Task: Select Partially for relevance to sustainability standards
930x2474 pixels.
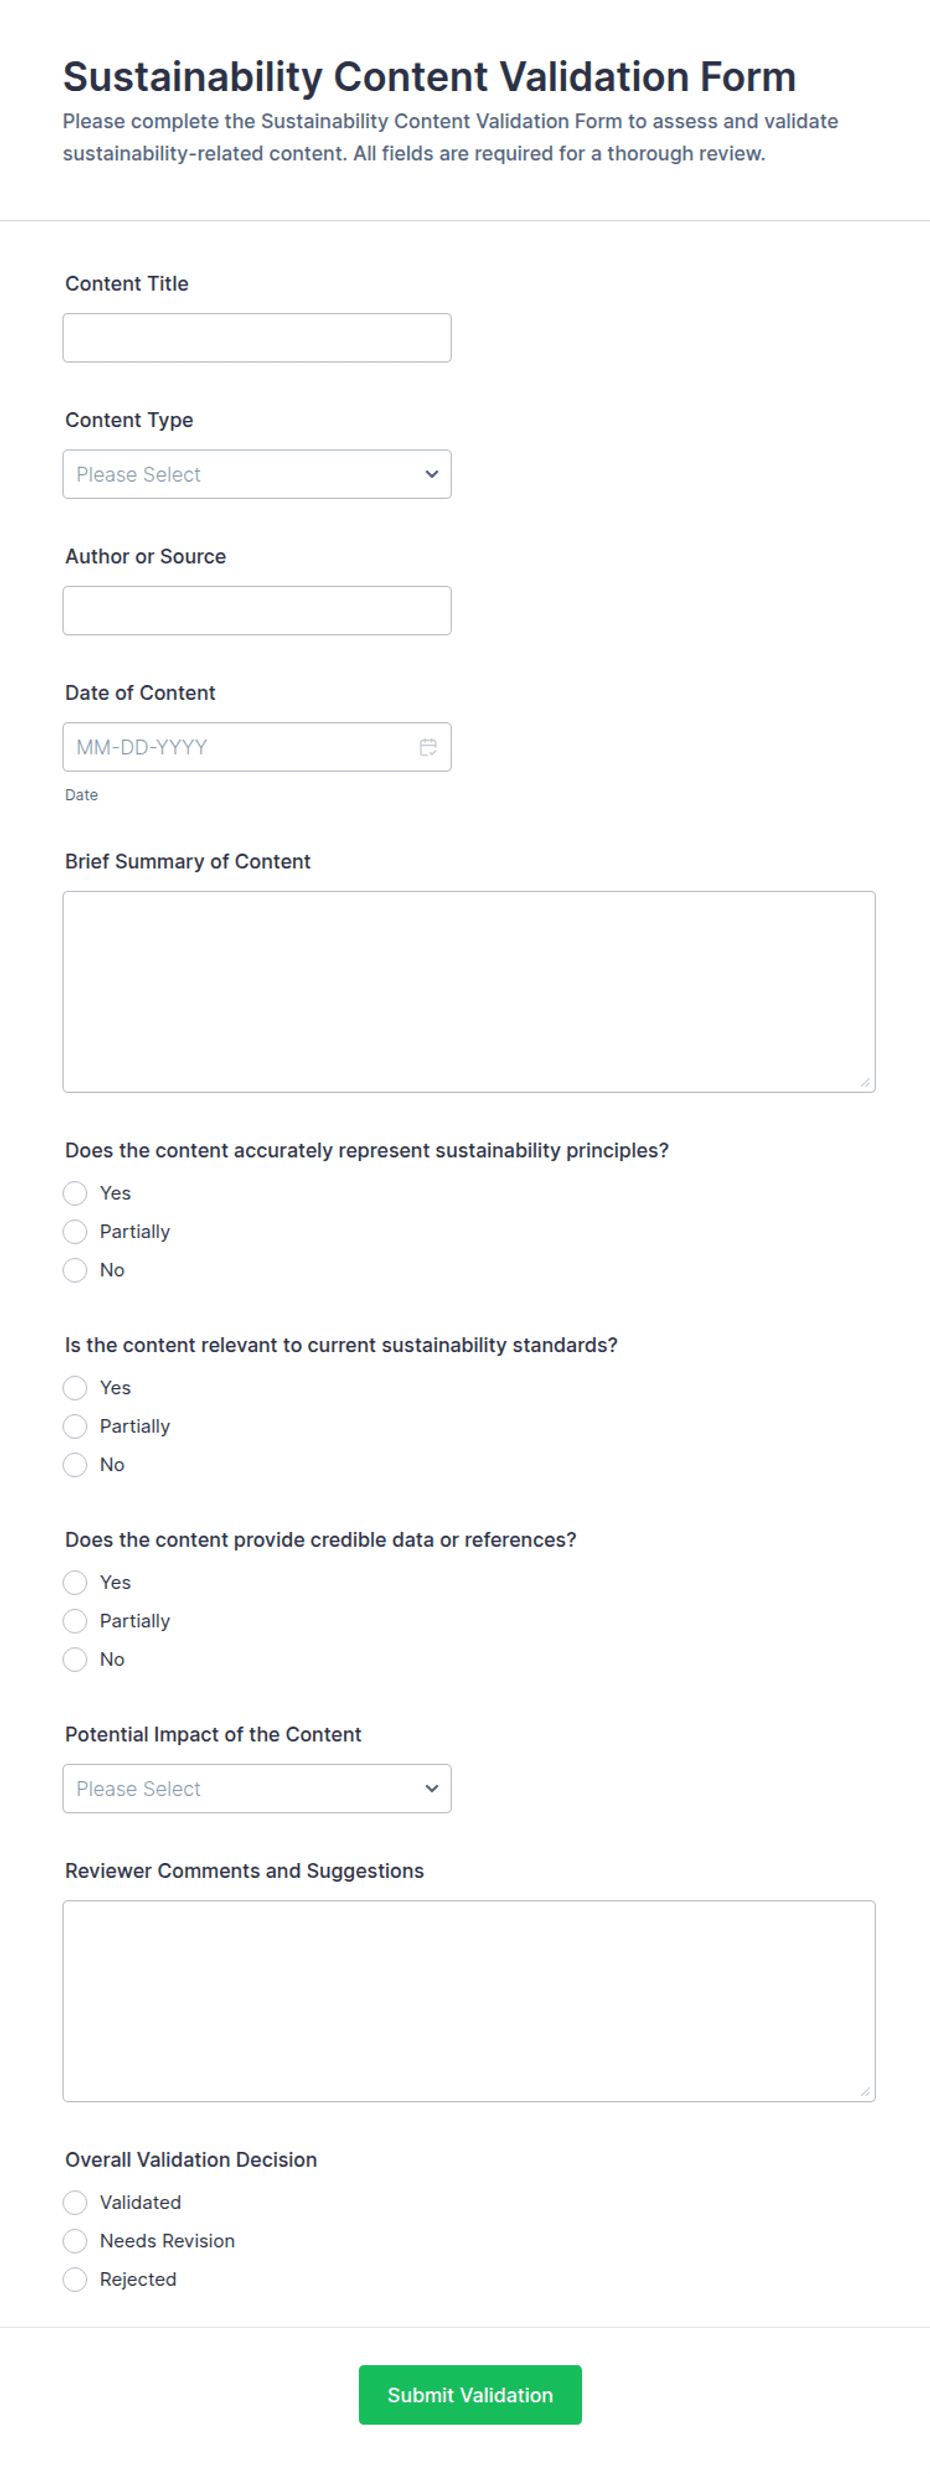Action: point(75,1426)
